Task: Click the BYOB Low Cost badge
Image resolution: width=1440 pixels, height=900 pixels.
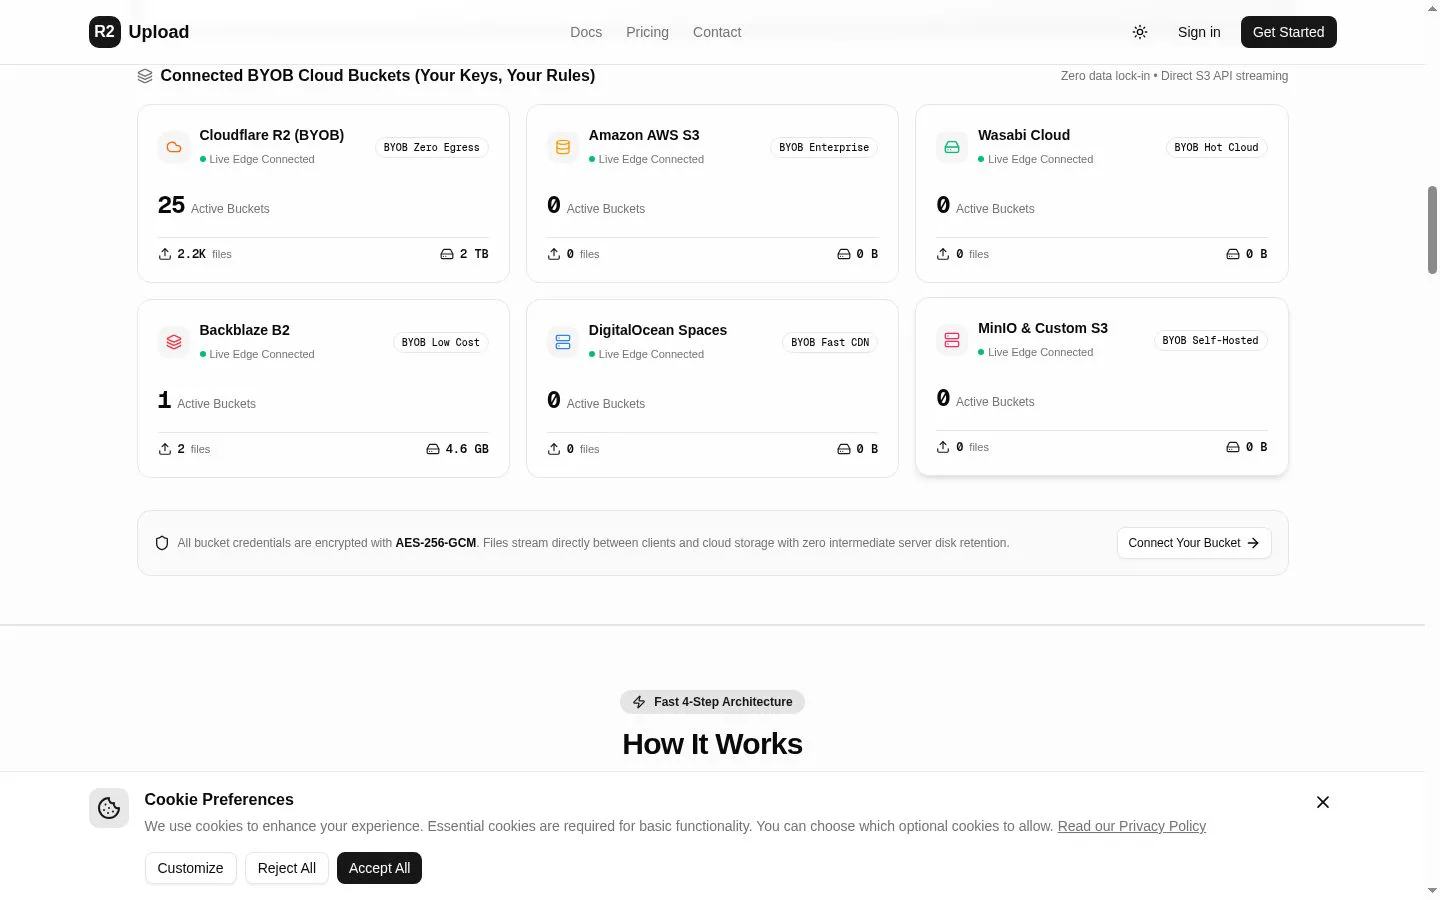Action: point(441,342)
